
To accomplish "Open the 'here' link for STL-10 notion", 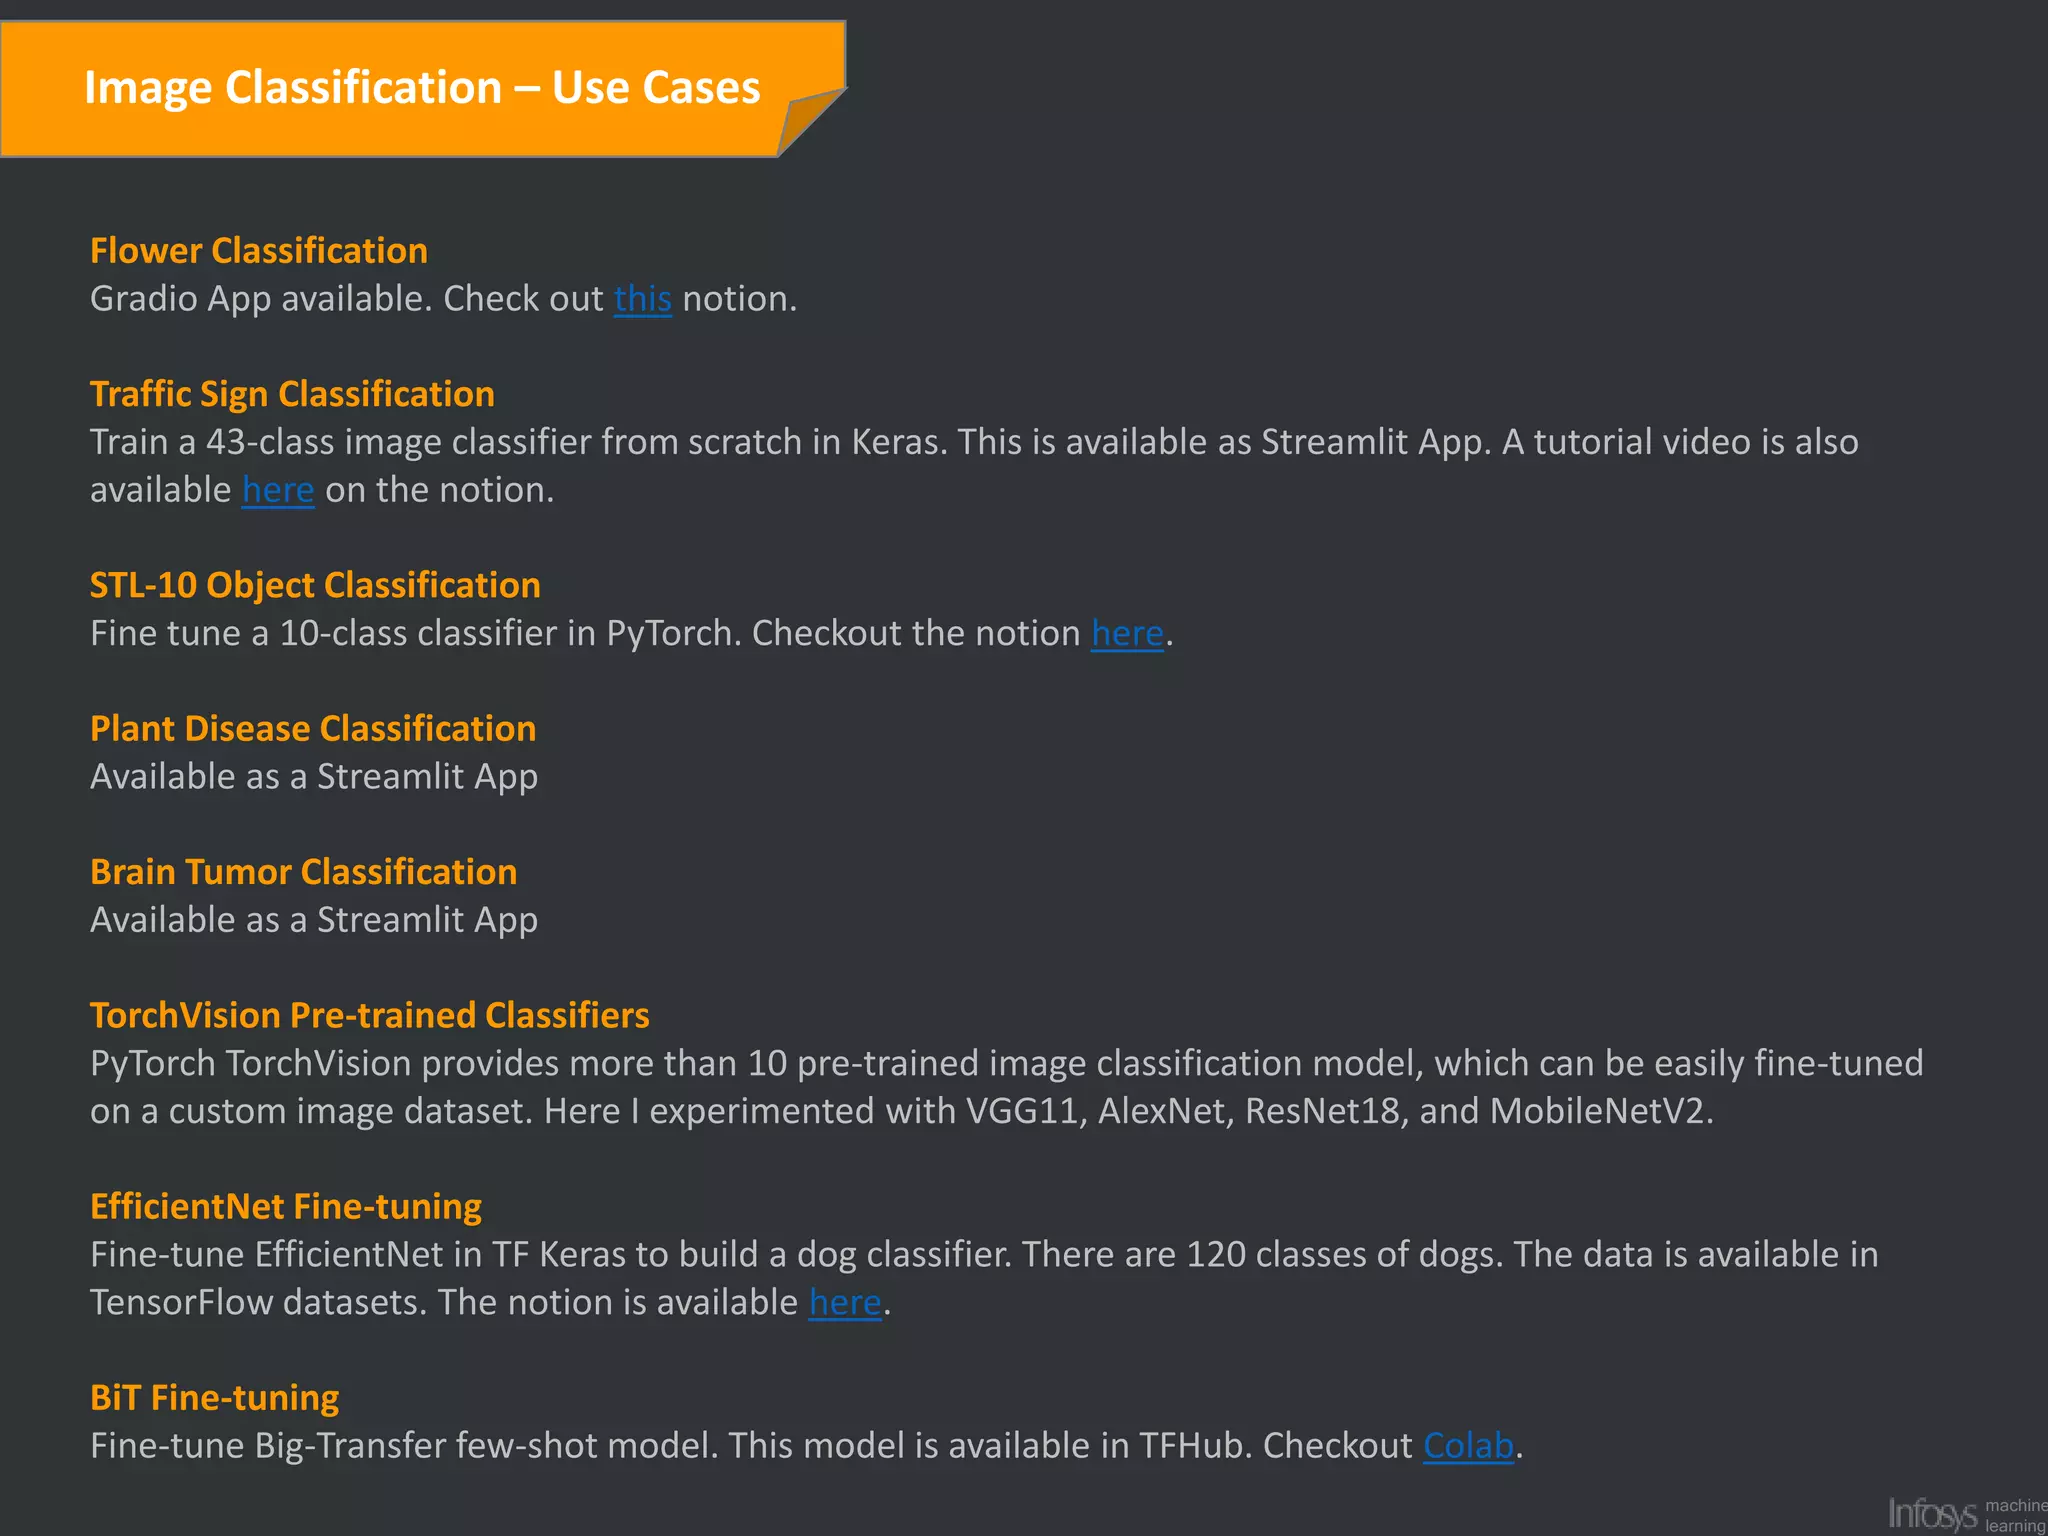I will [x=1127, y=633].
